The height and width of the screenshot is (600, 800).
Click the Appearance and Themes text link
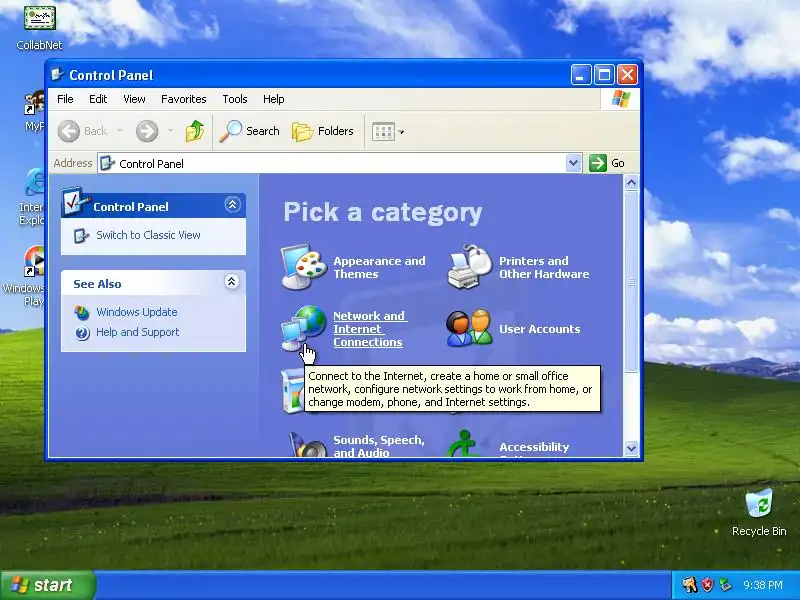(379, 267)
